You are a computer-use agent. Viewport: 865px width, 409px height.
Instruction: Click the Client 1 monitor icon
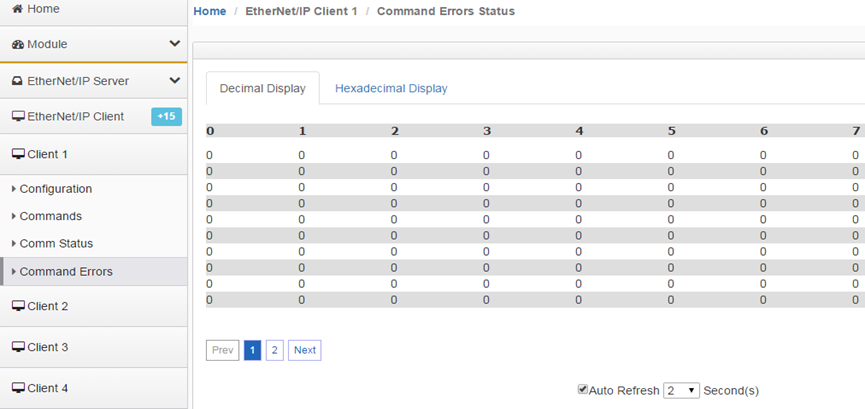18,154
